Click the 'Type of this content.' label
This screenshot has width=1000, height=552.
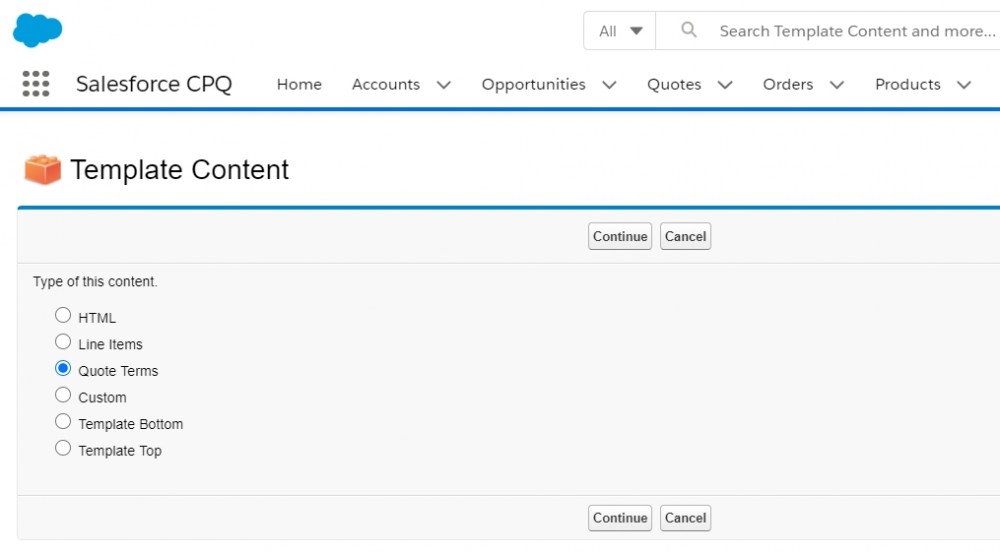point(95,282)
